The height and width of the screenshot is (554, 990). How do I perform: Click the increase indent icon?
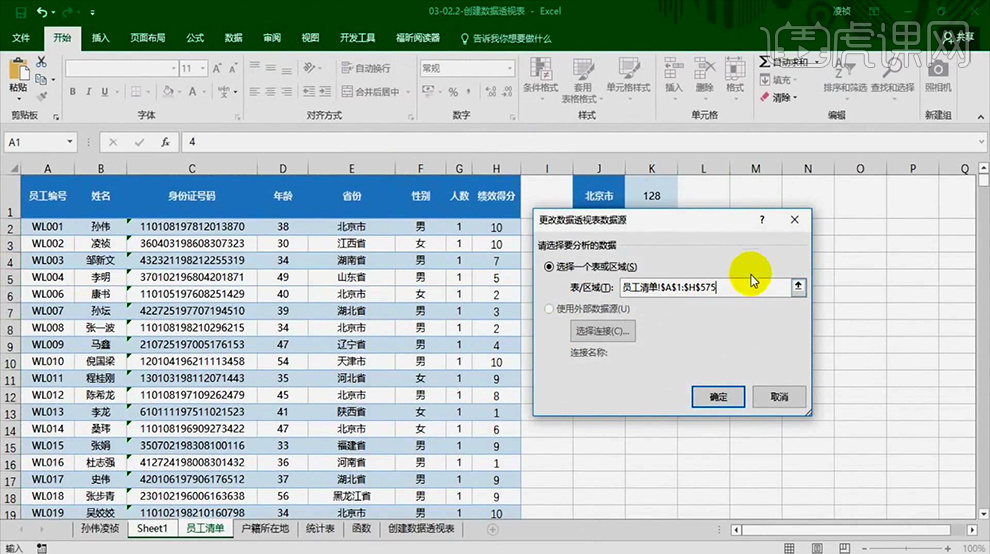[325, 92]
